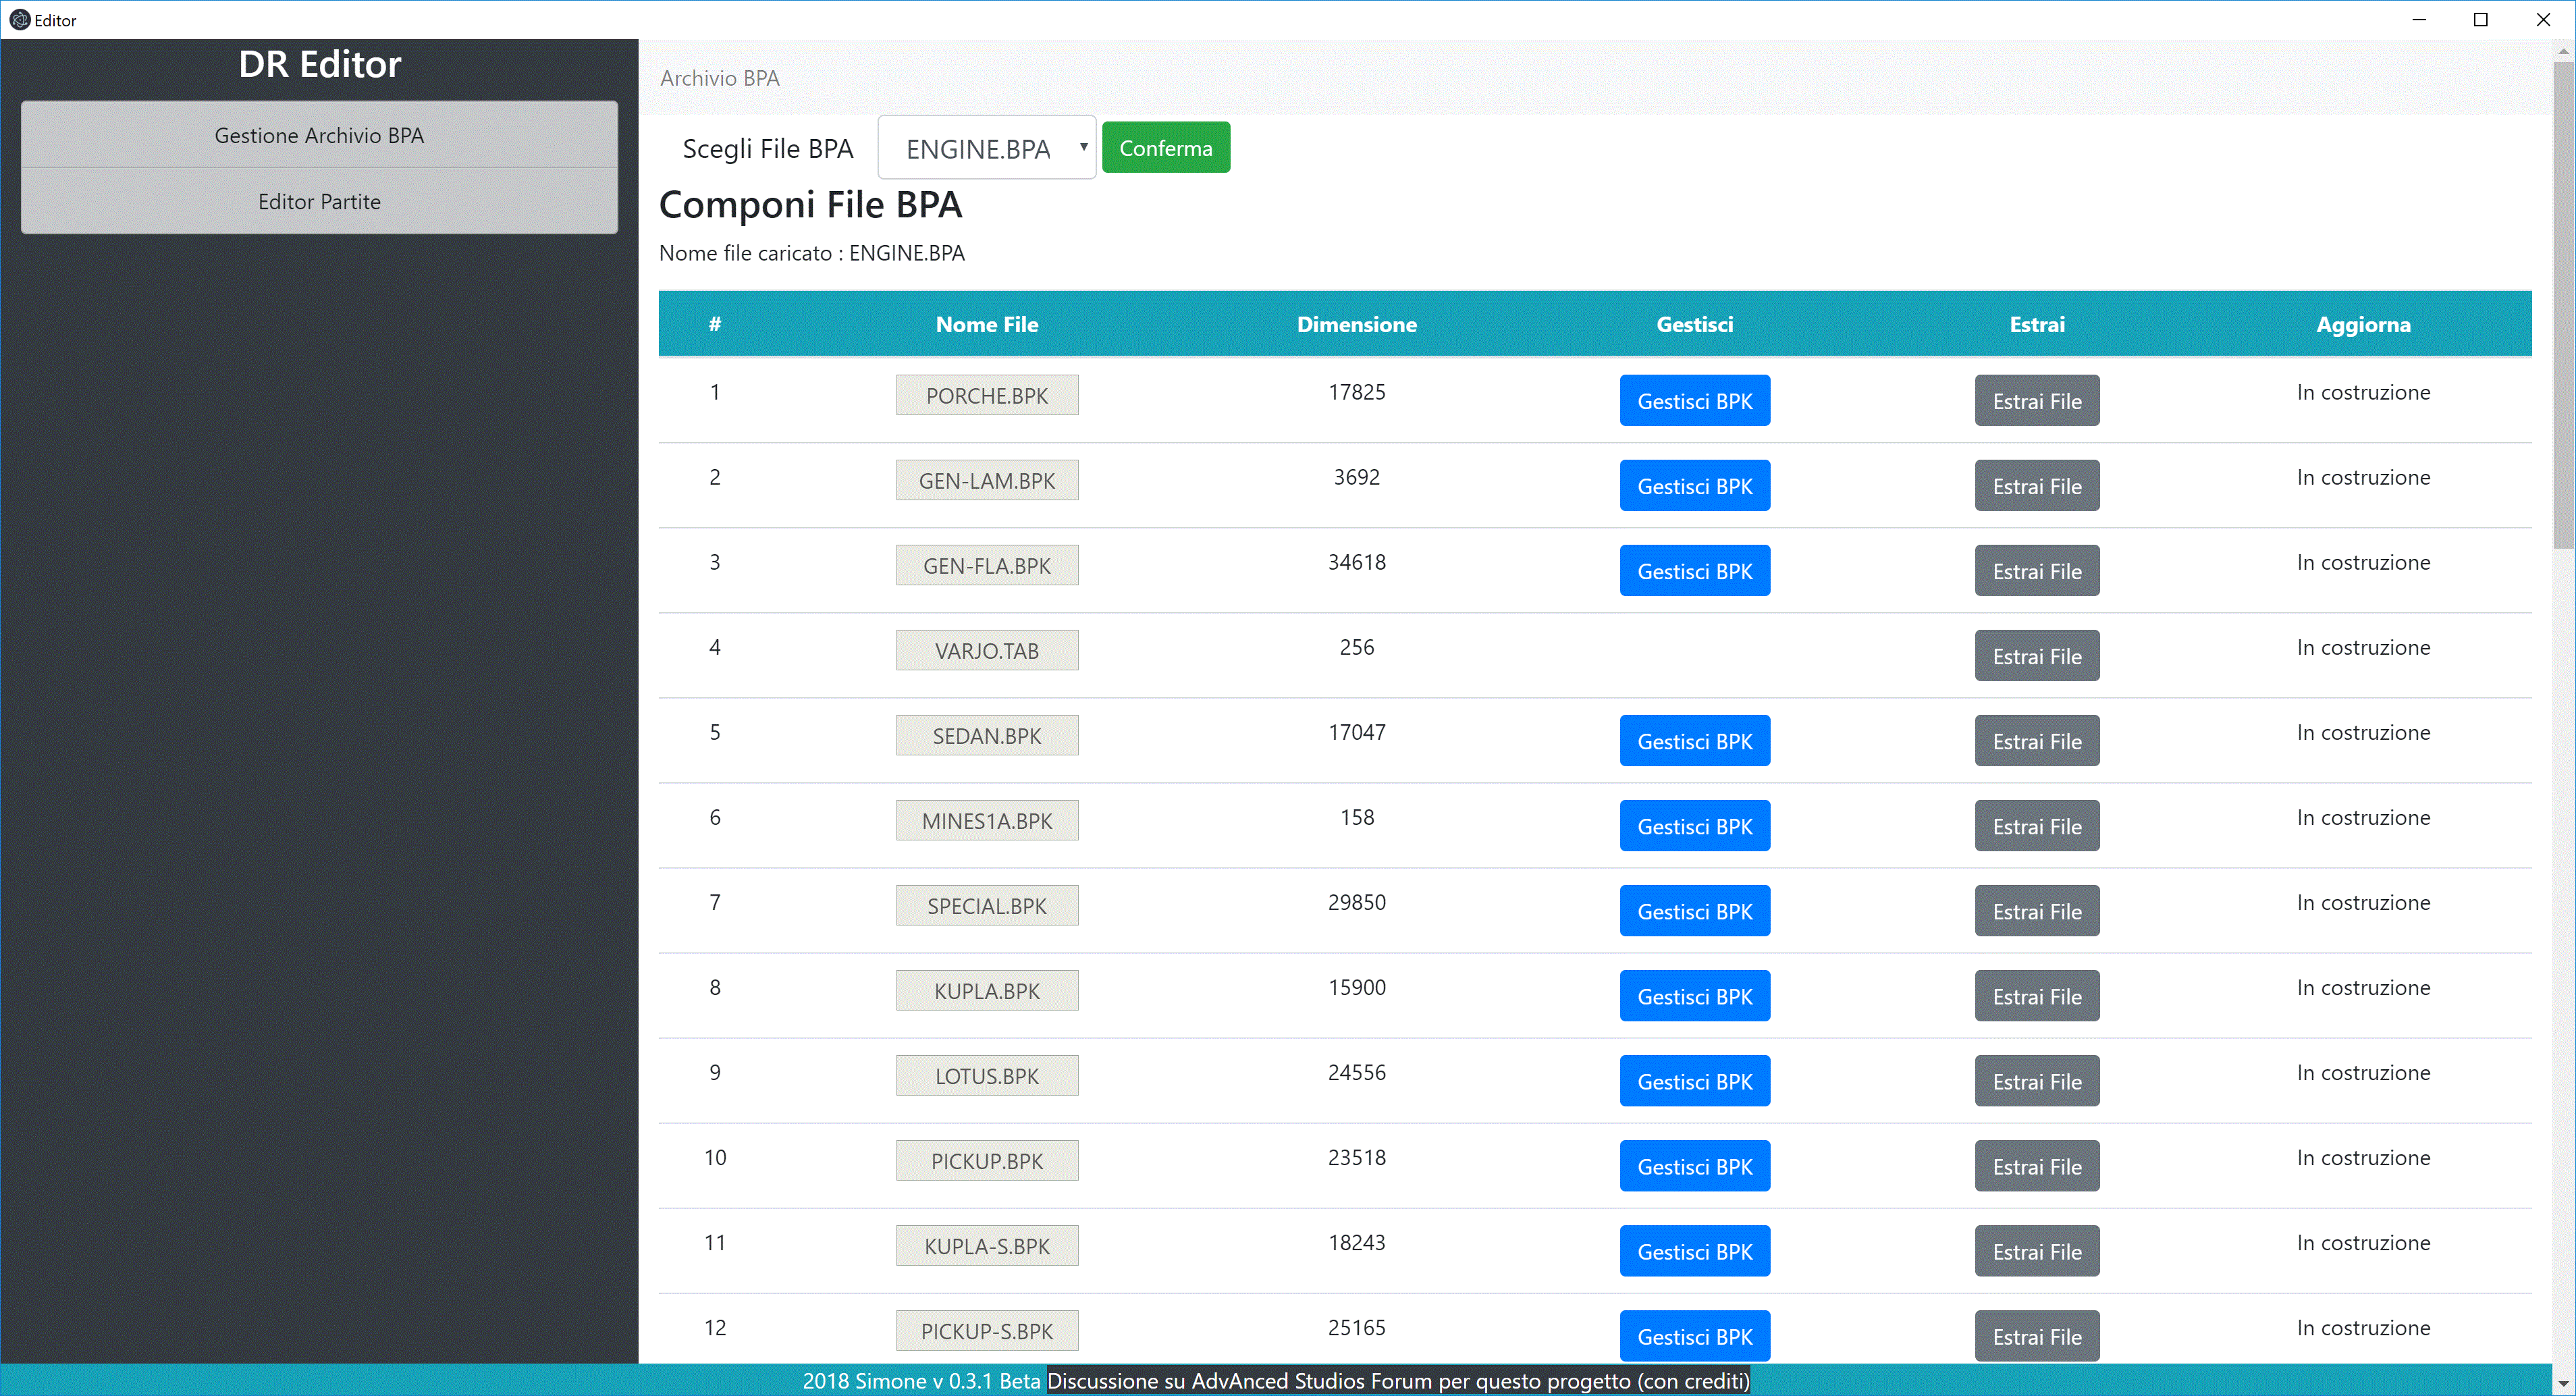Screen dimensions: 2576x1396
Task: Click the GEN-LAM.BPK name box
Action: coord(986,481)
